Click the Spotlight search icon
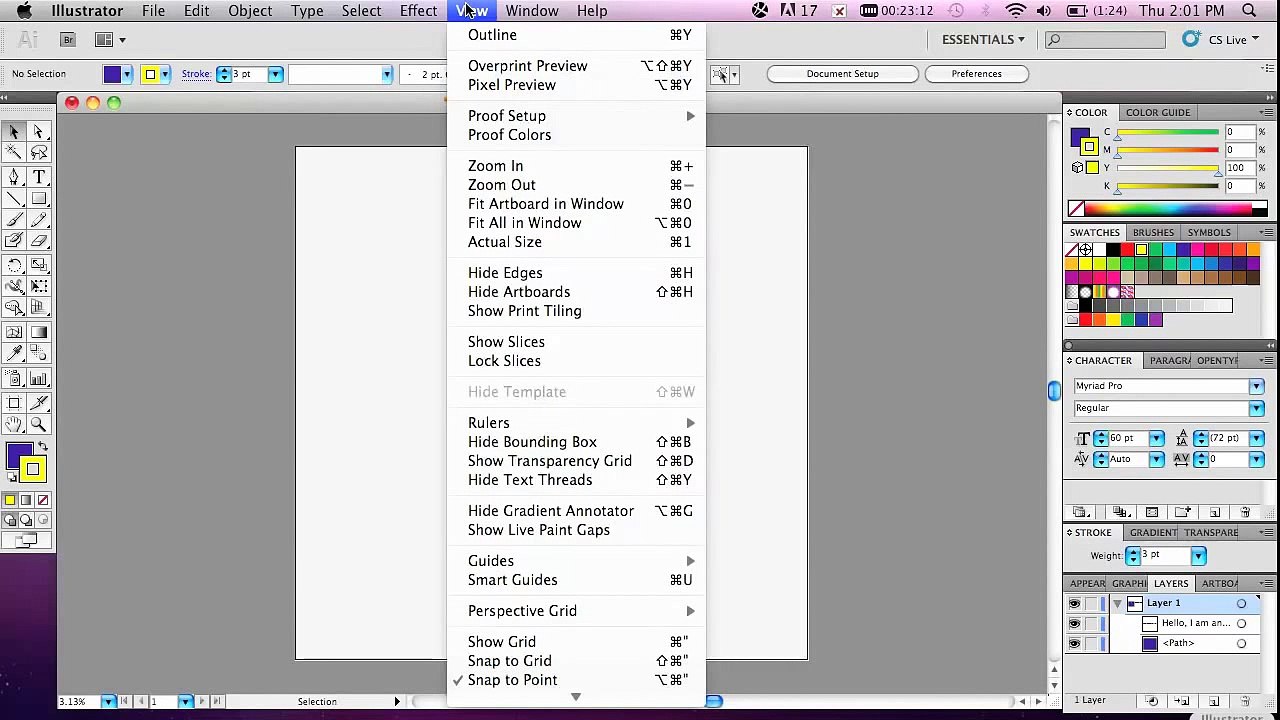This screenshot has height=720, width=1280. pos(1249,11)
